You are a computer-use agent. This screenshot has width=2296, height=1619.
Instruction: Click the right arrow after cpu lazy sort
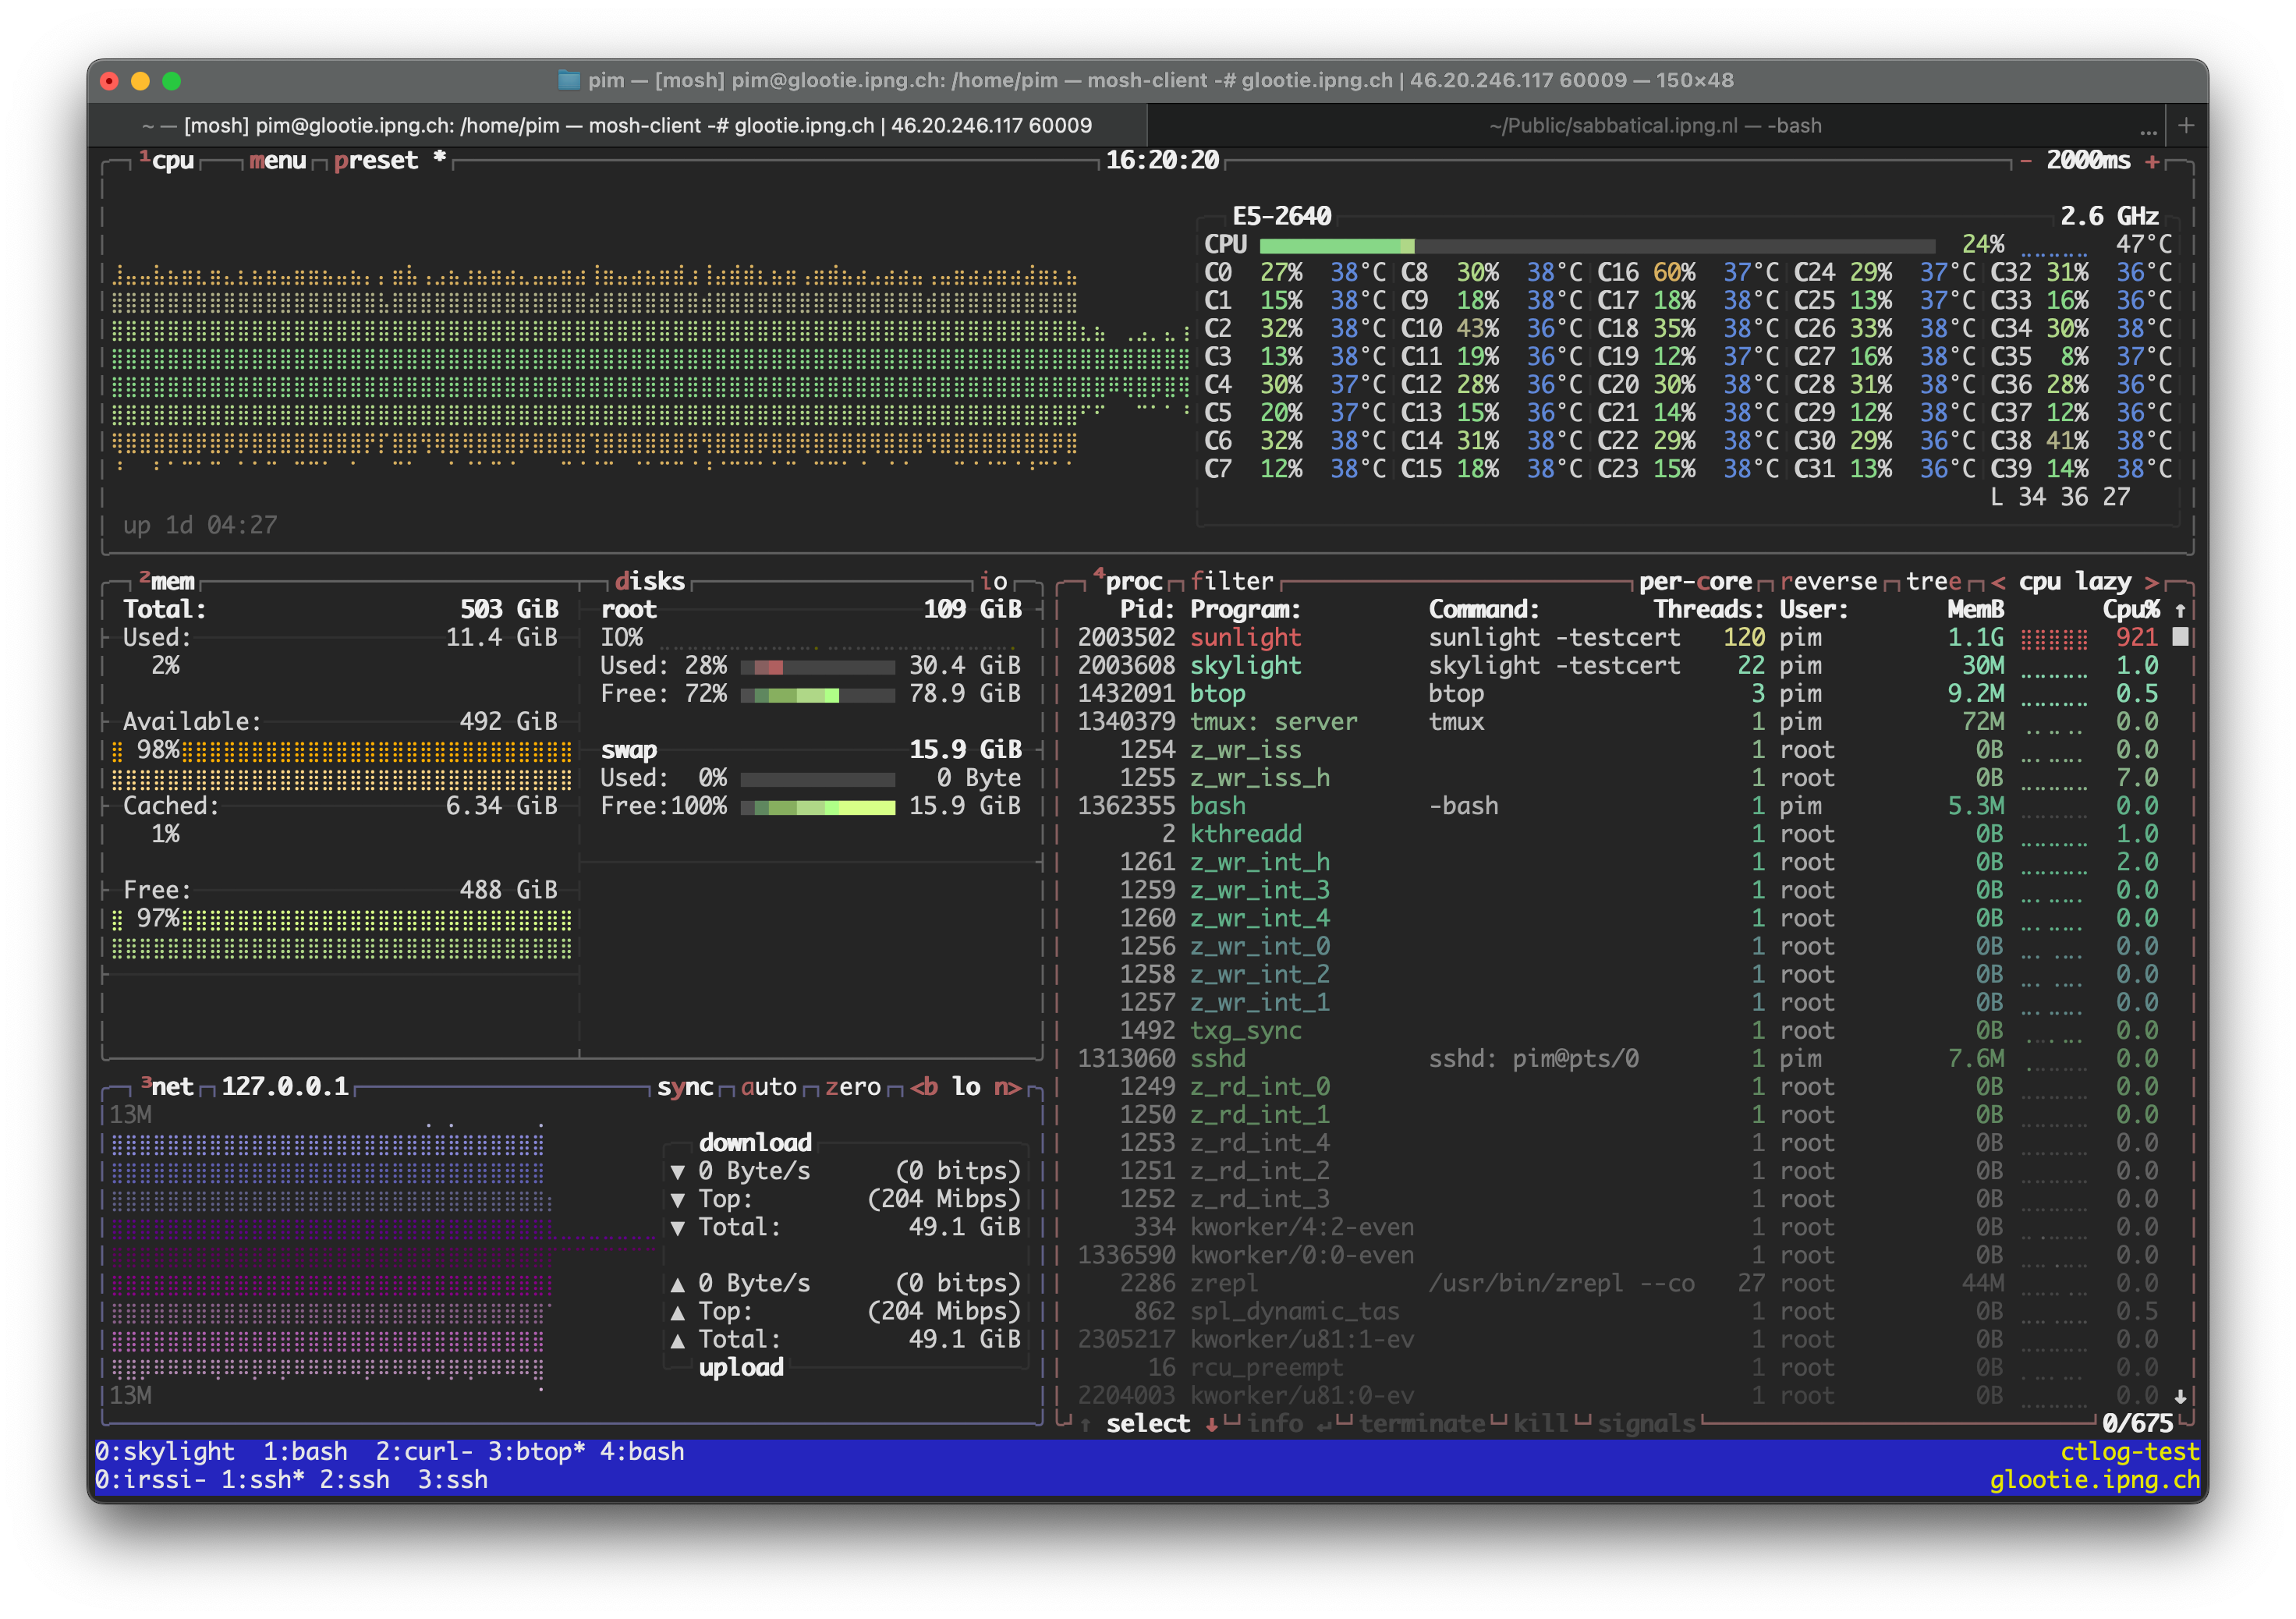click(x=2151, y=582)
